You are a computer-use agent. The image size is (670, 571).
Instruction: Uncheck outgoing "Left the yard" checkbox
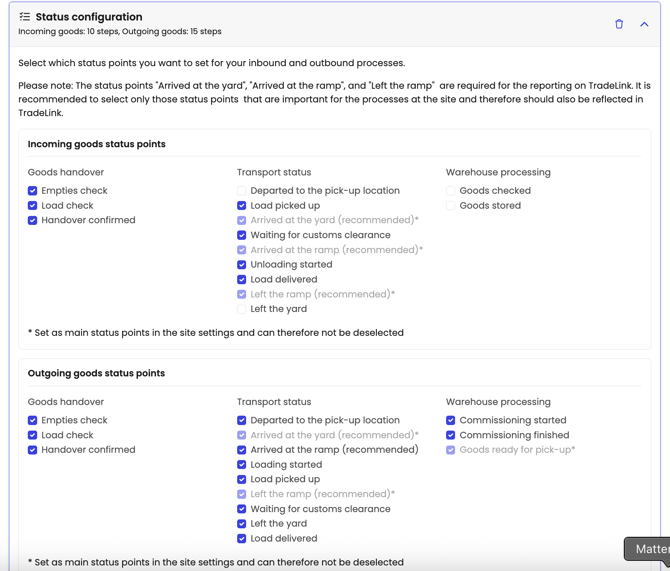(x=242, y=524)
